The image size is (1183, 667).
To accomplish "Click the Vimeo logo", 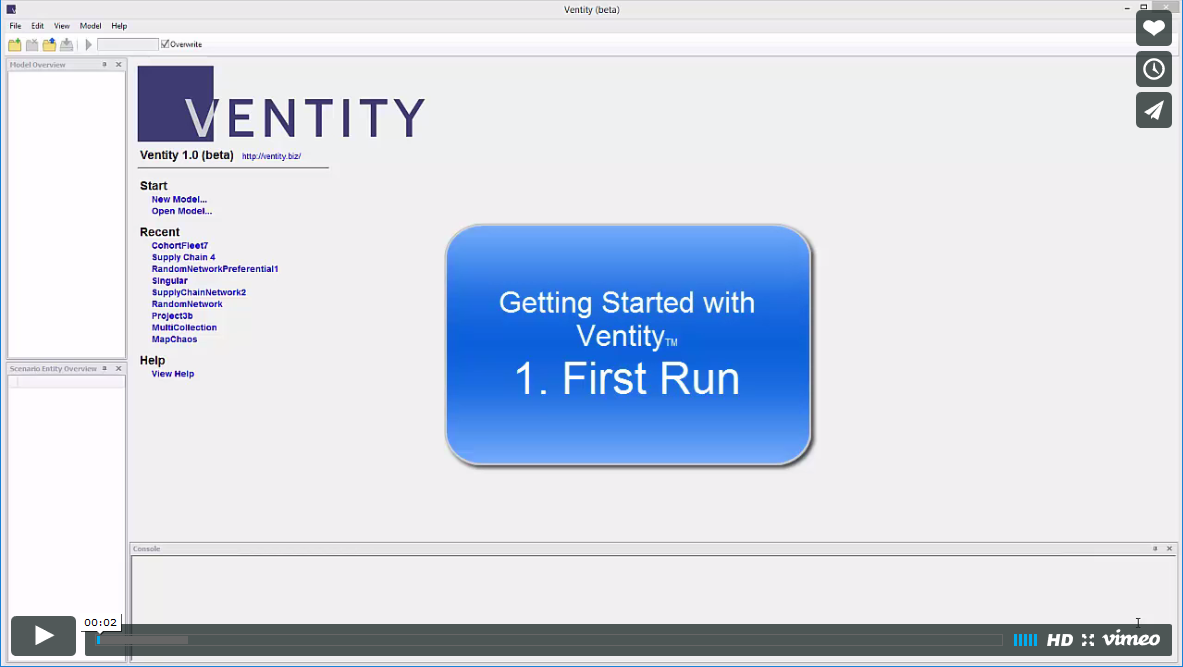I will [x=1131, y=639].
